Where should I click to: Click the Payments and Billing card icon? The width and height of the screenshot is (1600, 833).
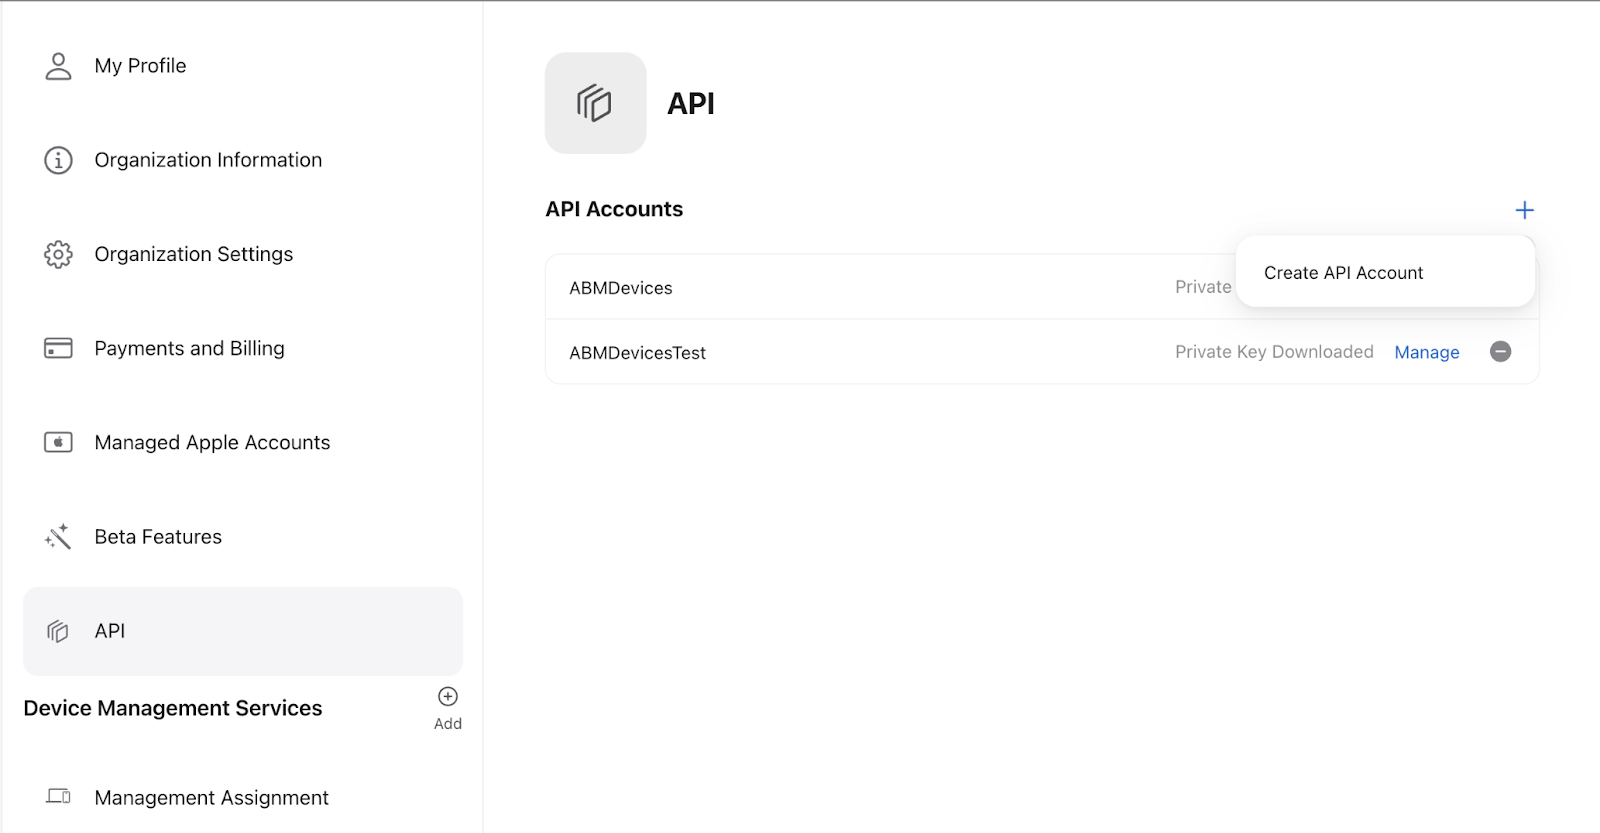pyautogui.click(x=58, y=348)
